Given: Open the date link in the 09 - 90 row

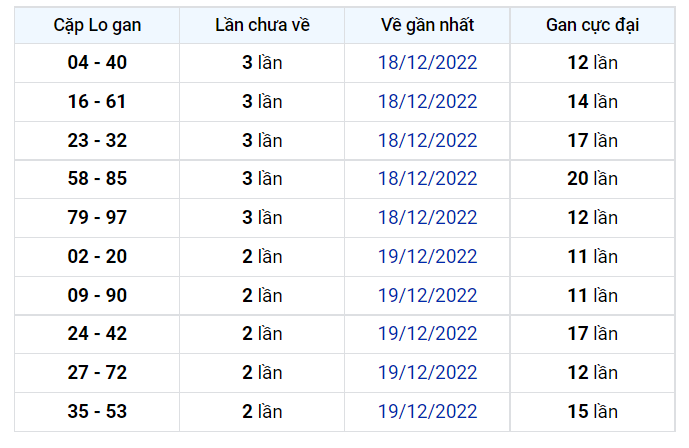Looking at the screenshot, I should coord(427,296).
